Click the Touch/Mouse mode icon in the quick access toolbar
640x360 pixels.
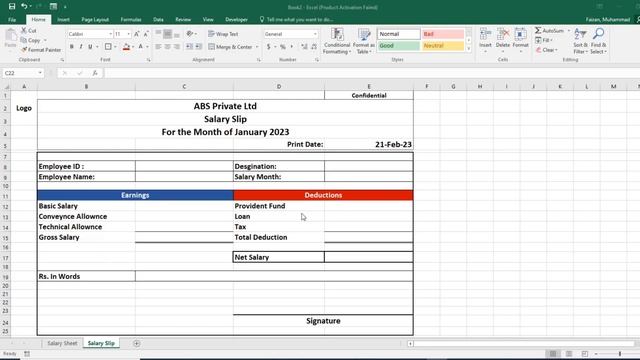(53, 7)
